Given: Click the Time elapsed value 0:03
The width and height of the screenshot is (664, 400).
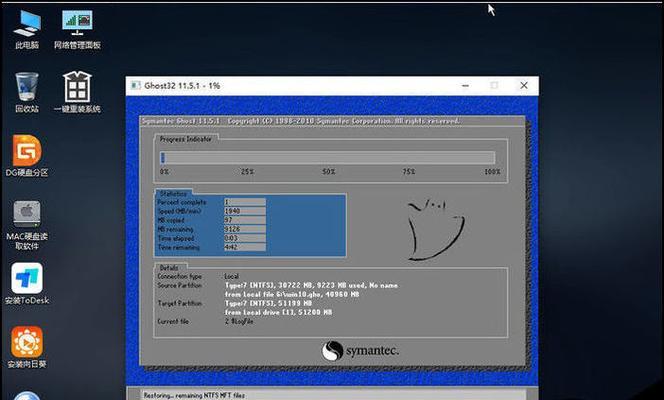Looking at the screenshot, I should (245, 238).
